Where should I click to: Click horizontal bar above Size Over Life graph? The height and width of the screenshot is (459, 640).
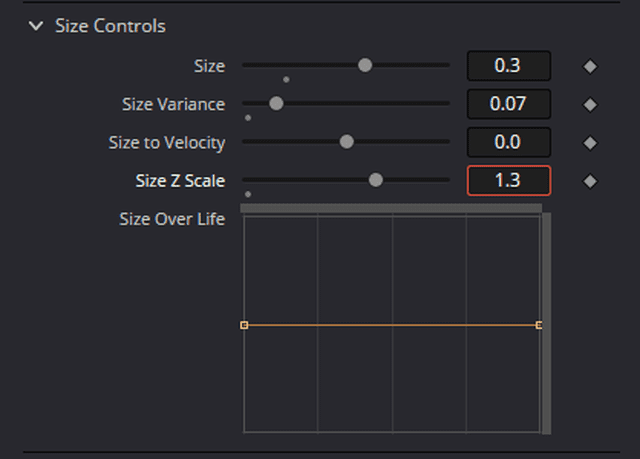(x=391, y=208)
